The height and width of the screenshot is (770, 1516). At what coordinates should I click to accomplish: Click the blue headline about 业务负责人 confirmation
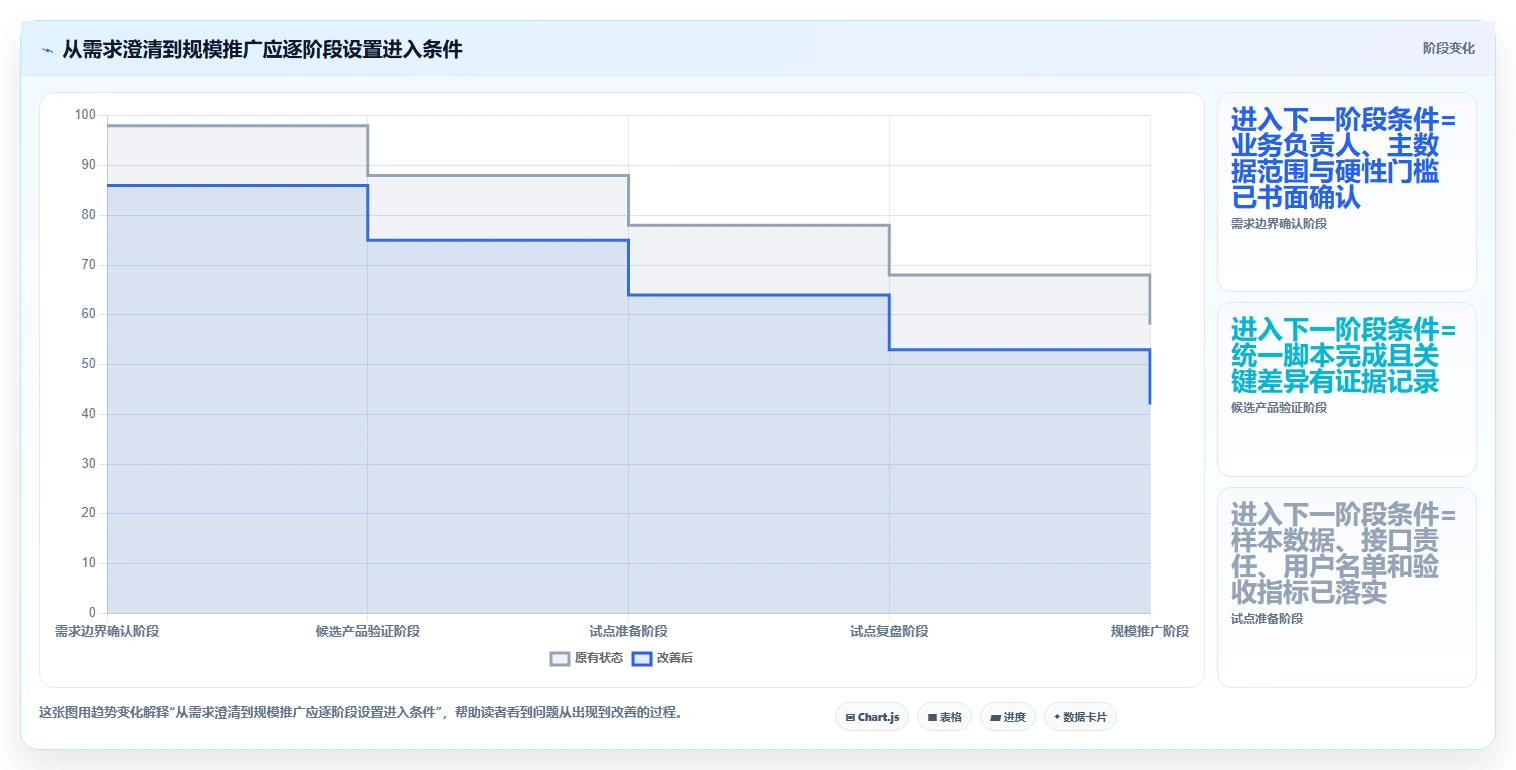pyautogui.click(x=1343, y=158)
